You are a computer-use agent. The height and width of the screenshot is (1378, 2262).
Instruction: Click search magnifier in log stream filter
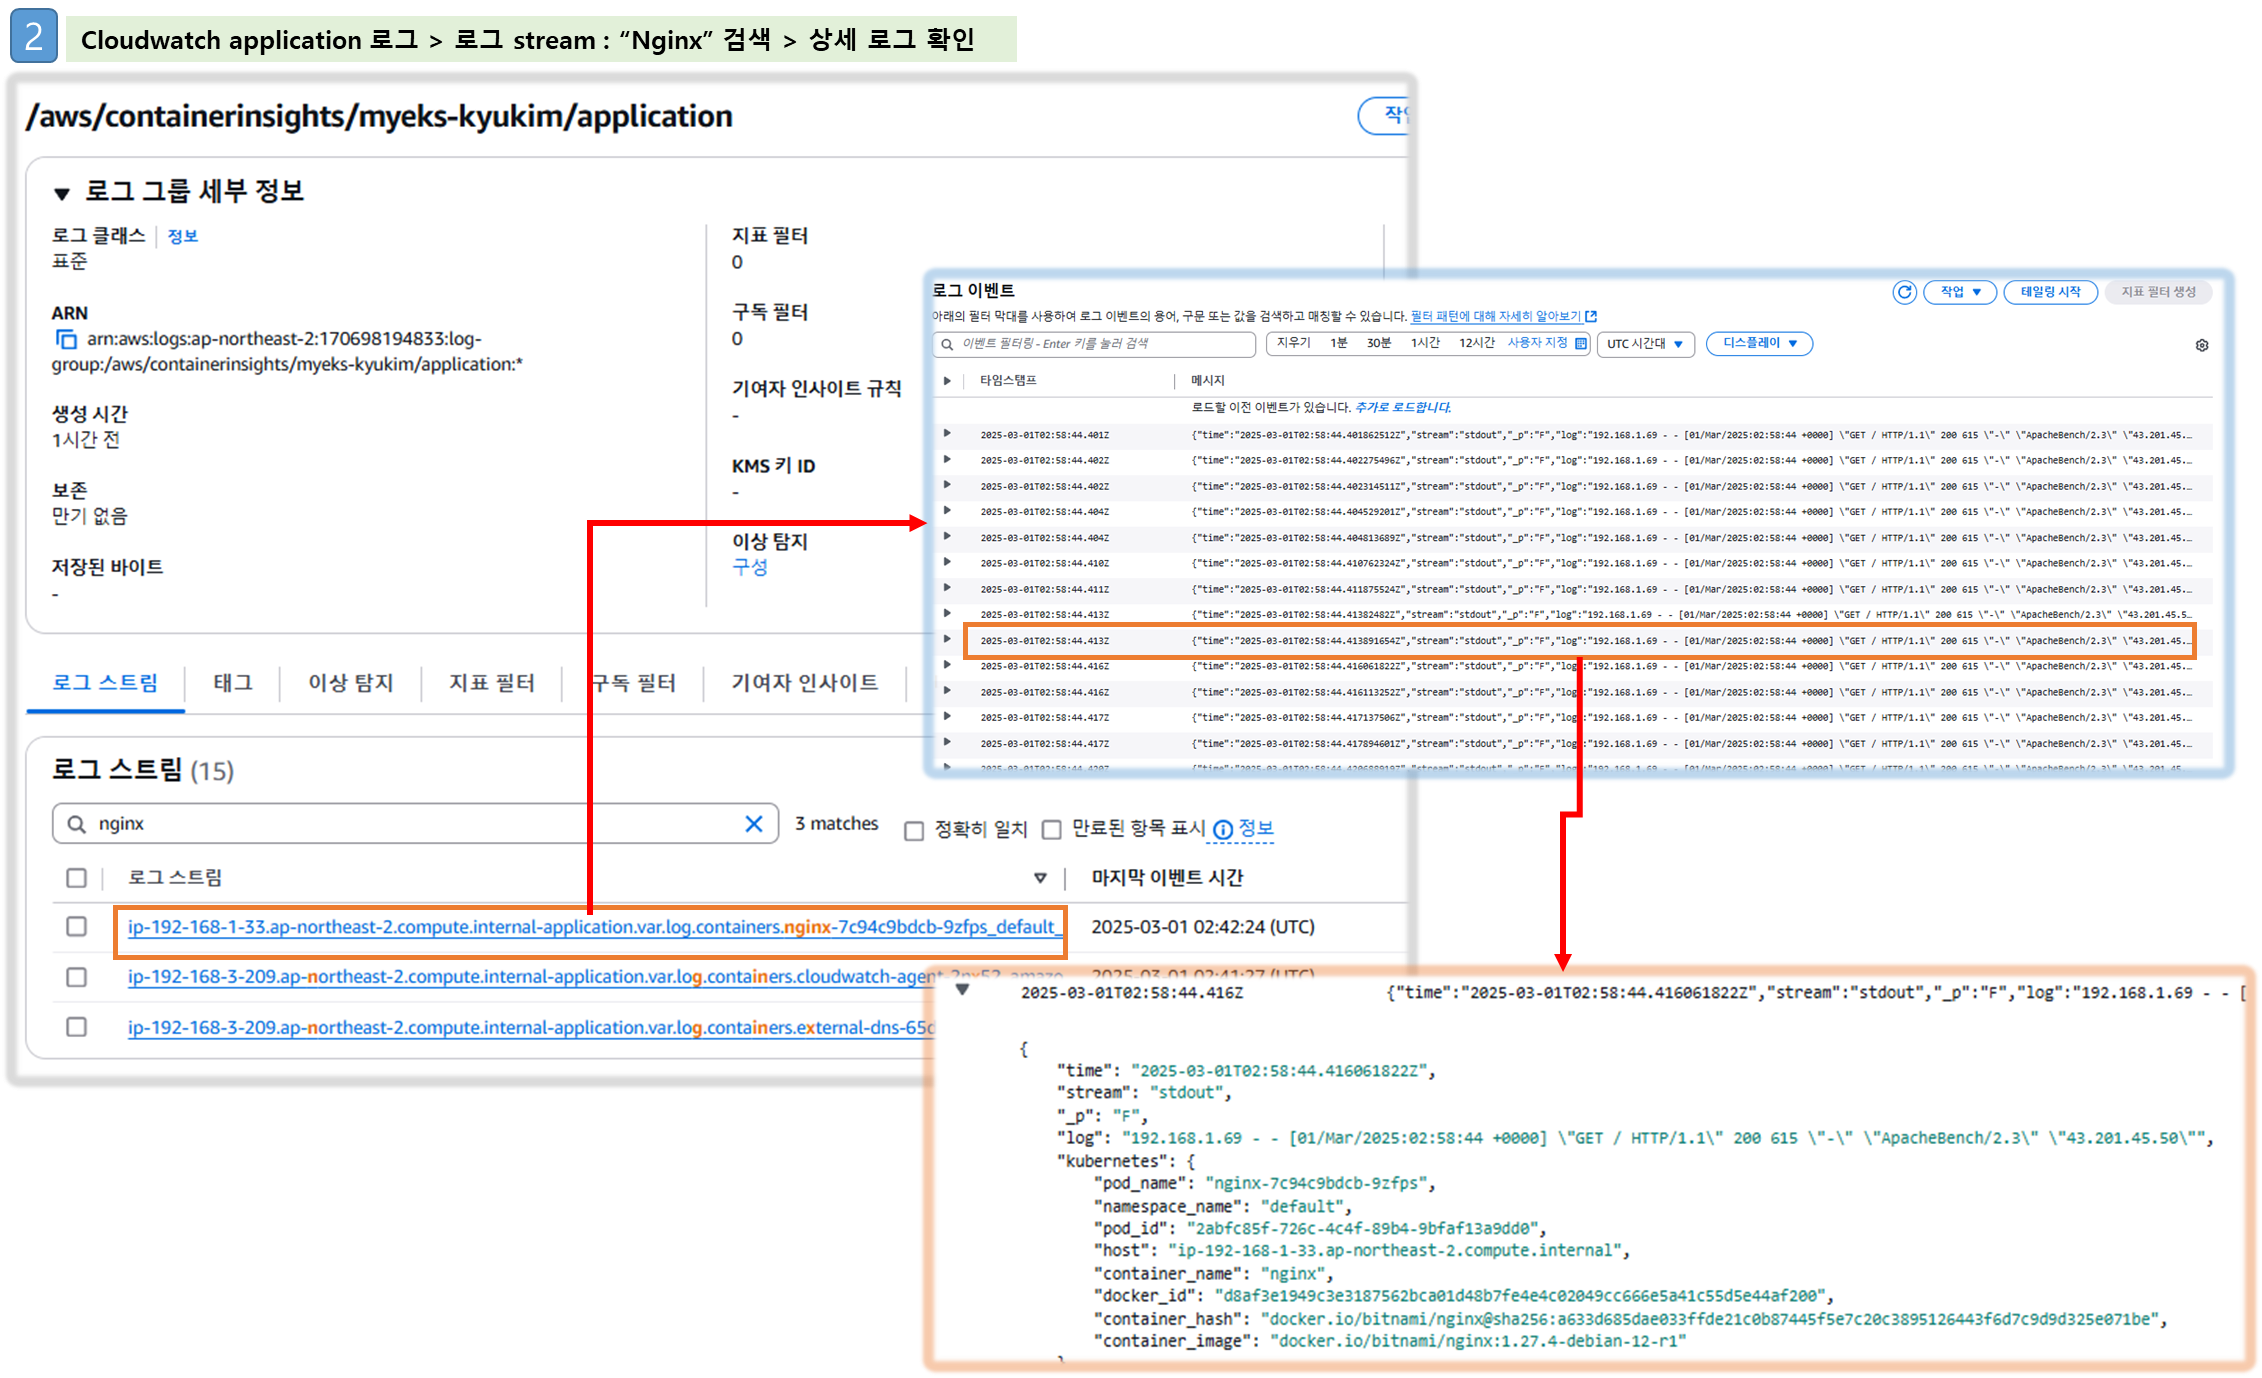click(x=76, y=824)
